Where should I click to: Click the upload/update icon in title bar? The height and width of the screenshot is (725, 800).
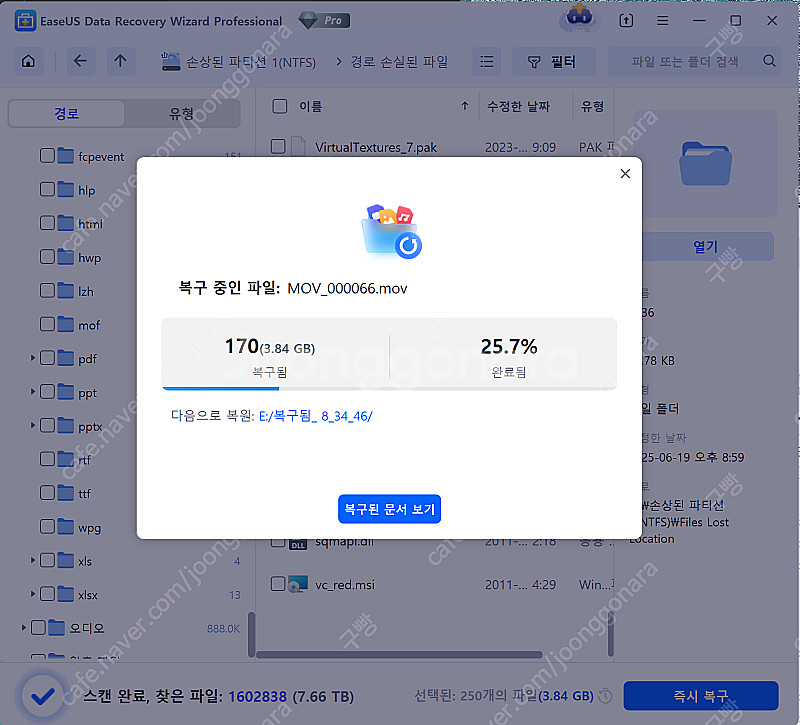coord(626,21)
